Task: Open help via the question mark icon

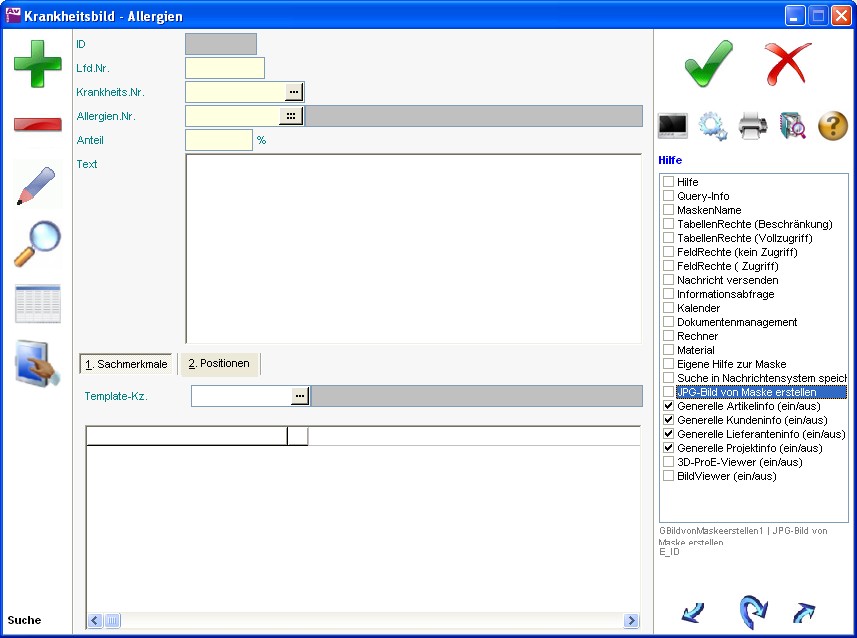Action: [x=833, y=126]
